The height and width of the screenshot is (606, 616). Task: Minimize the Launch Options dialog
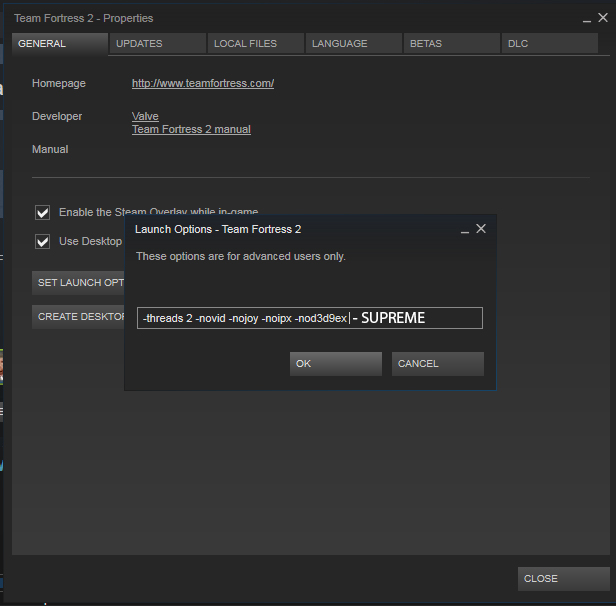click(x=465, y=230)
